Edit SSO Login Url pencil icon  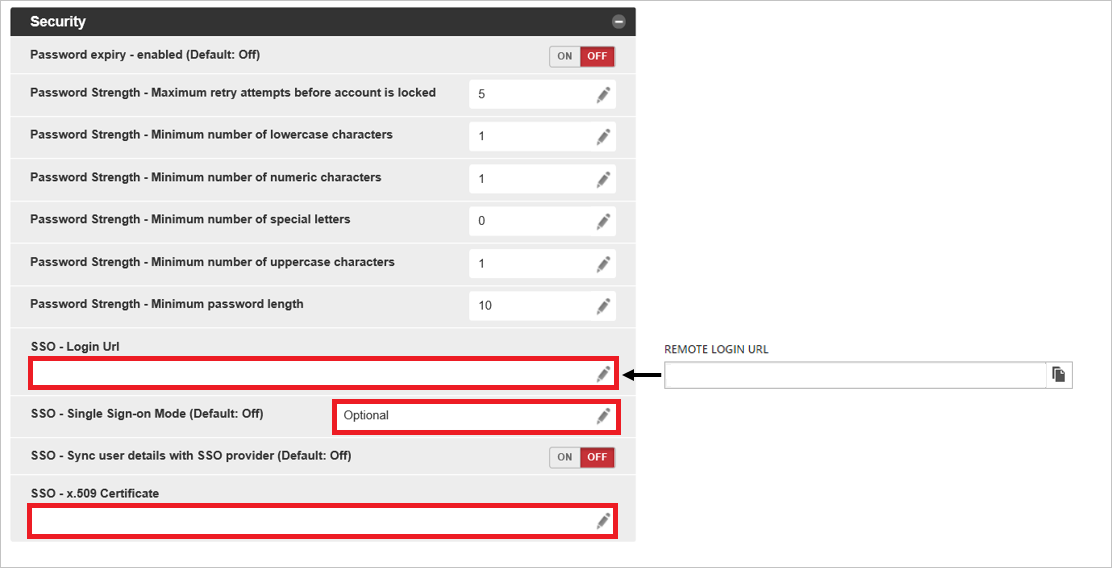[x=604, y=374]
